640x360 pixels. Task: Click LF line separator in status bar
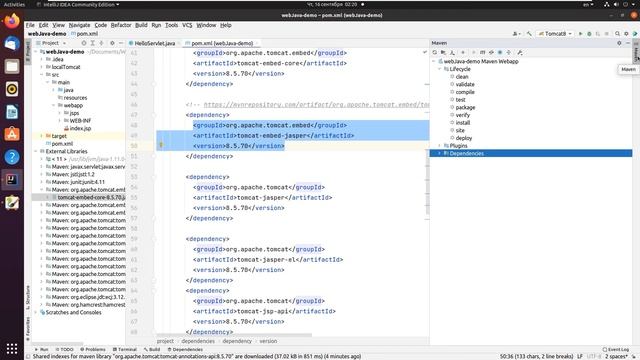pos(580,356)
